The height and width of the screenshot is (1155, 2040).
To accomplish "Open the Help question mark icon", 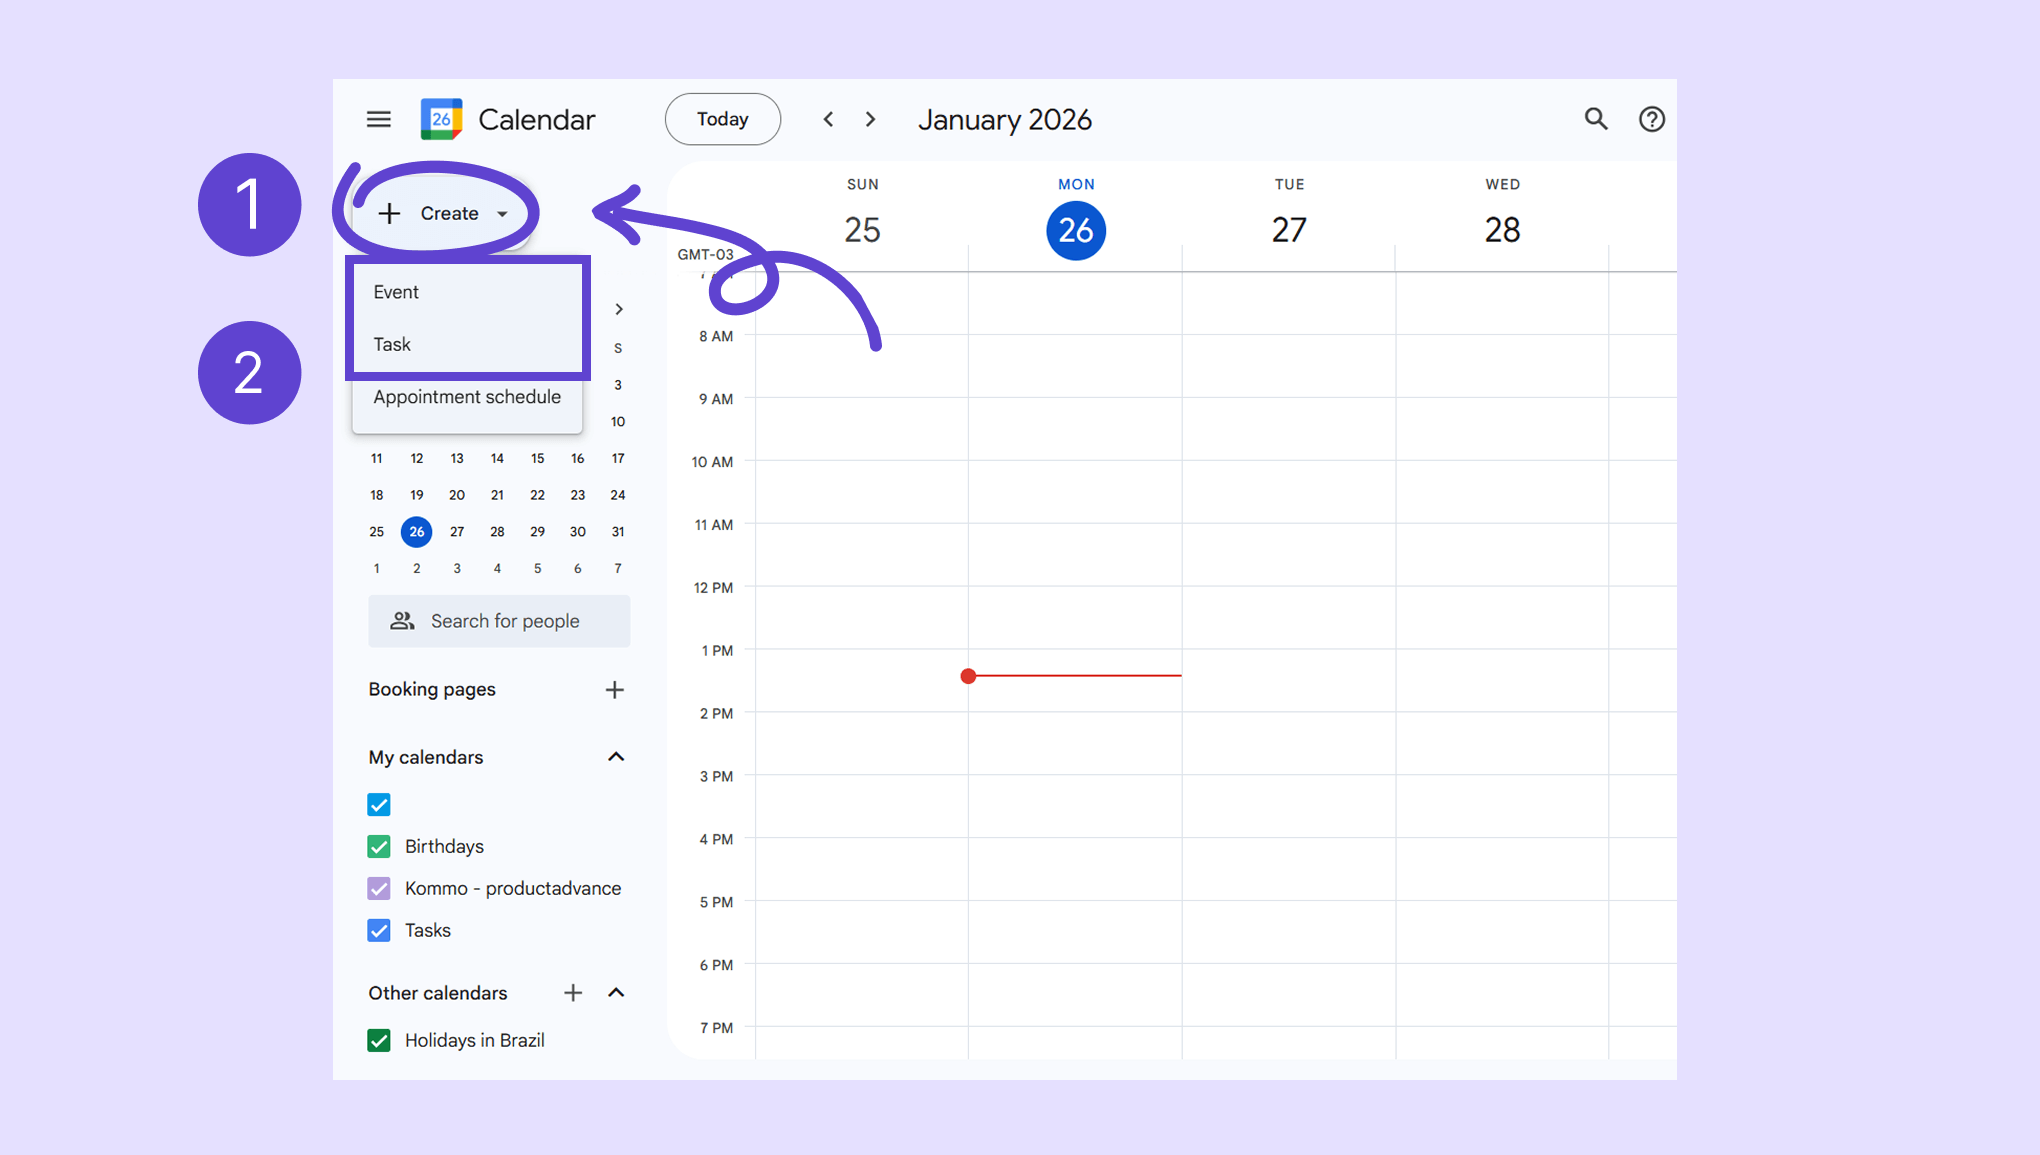I will point(1651,119).
